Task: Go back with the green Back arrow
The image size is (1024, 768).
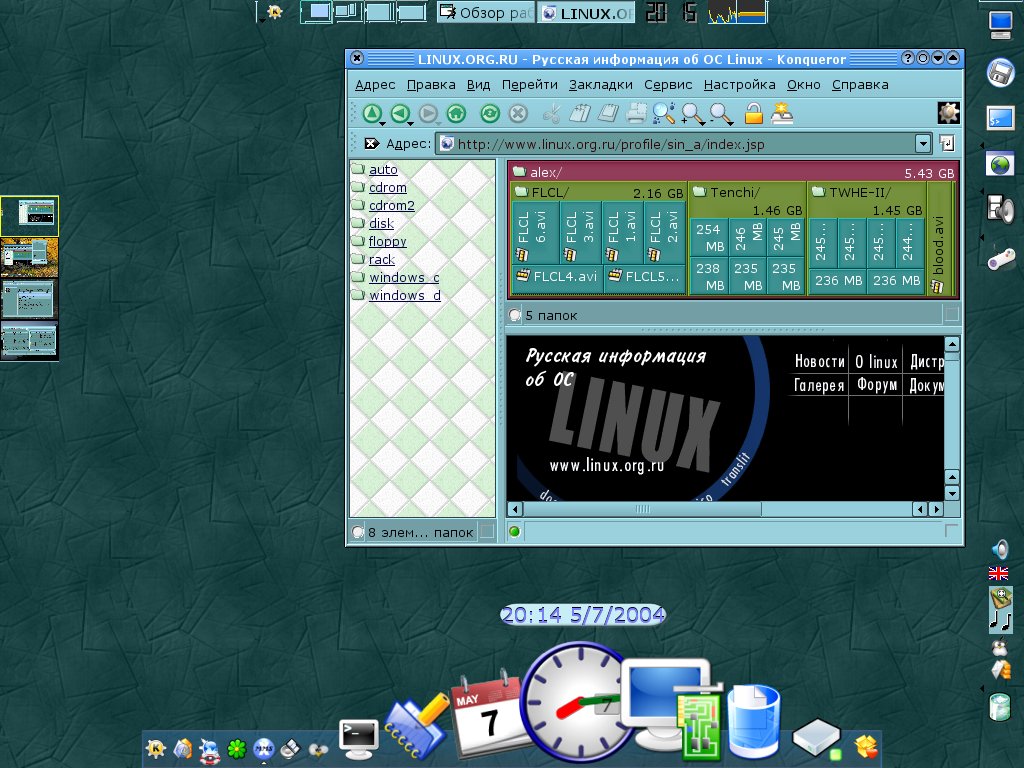Action: [x=400, y=114]
